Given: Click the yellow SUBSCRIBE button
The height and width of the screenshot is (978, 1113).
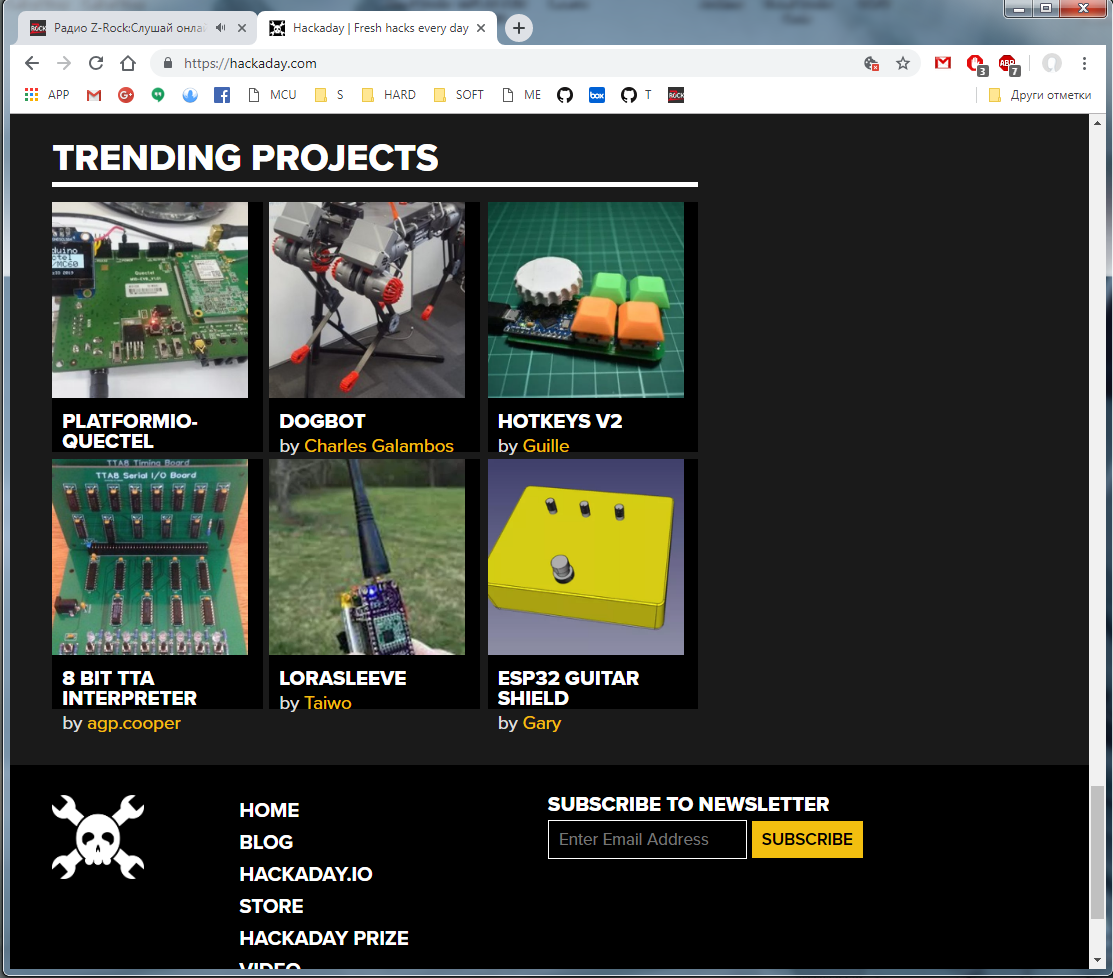Looking at the screenshot, I should pos(807,839).
